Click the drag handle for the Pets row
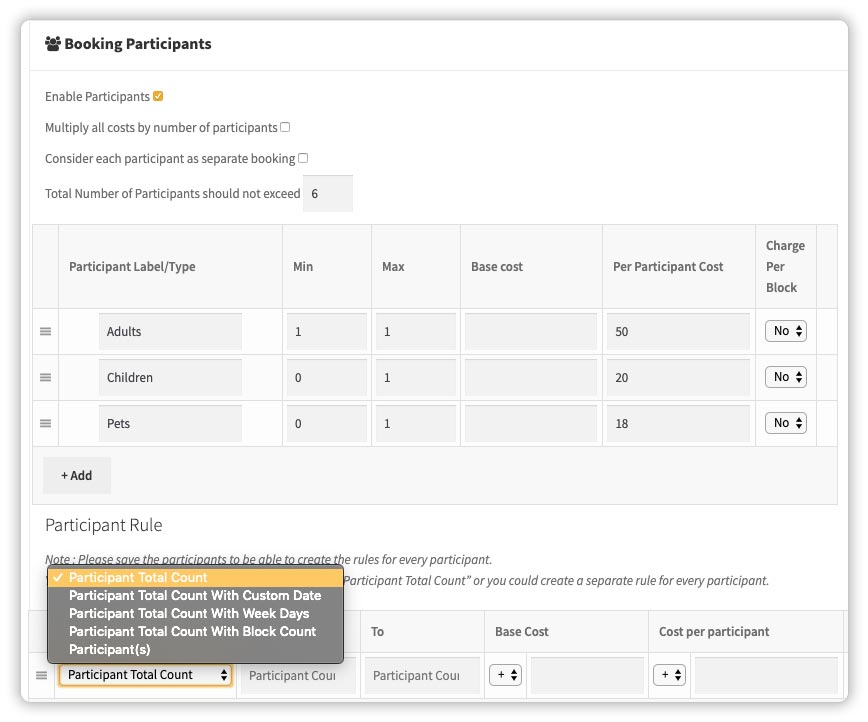868x722 pixels. pyautogui.click(x=45, y=424)
